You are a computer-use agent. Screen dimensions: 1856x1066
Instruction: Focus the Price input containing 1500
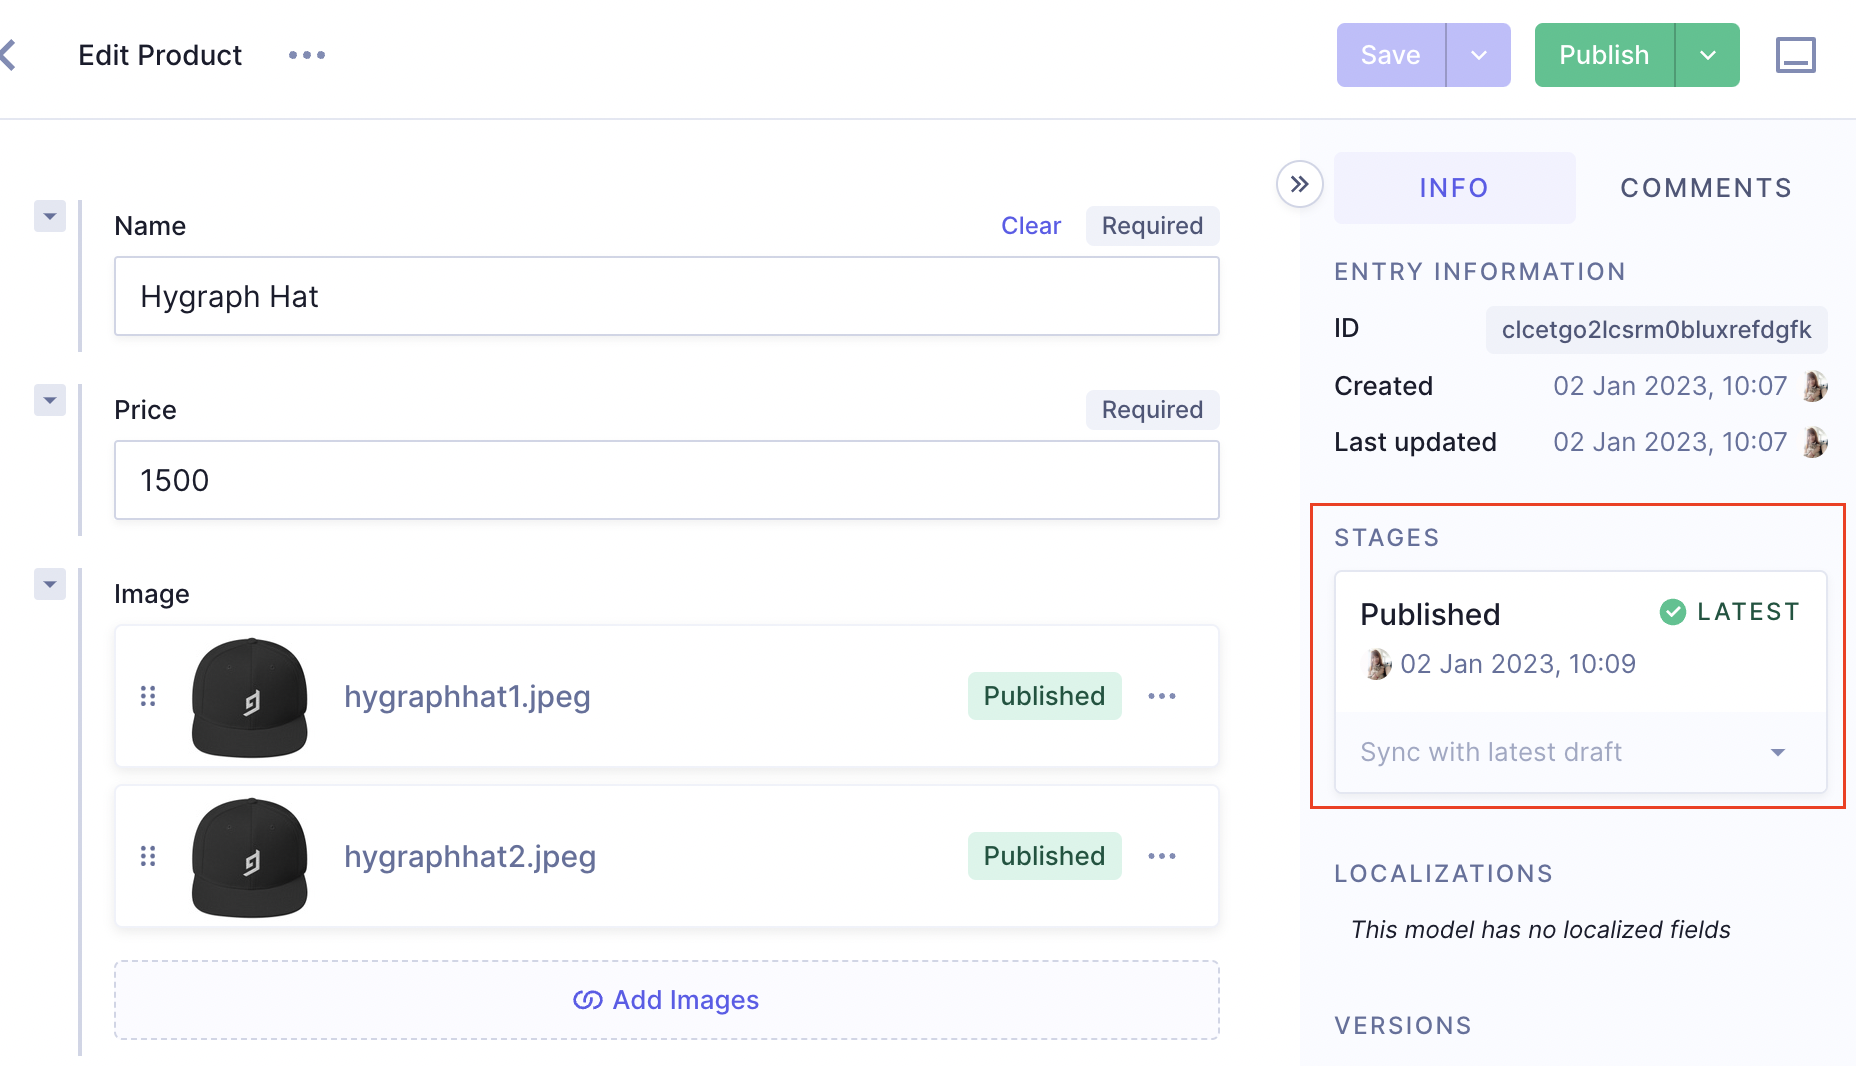666,480
